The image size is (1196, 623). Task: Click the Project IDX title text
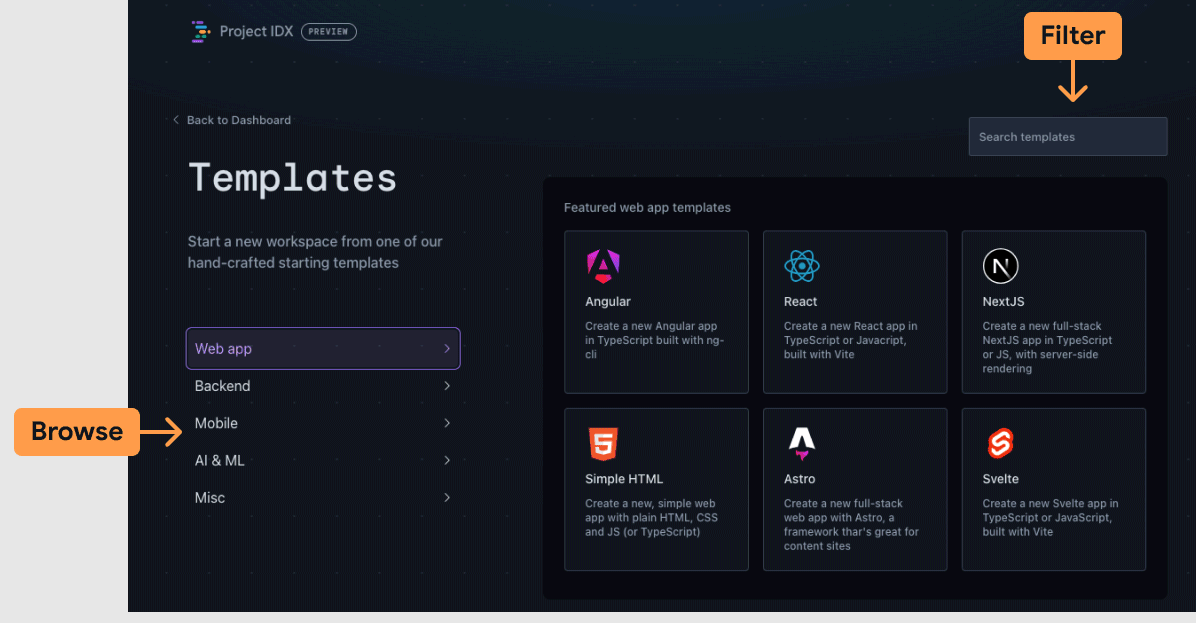coord(256,31)
